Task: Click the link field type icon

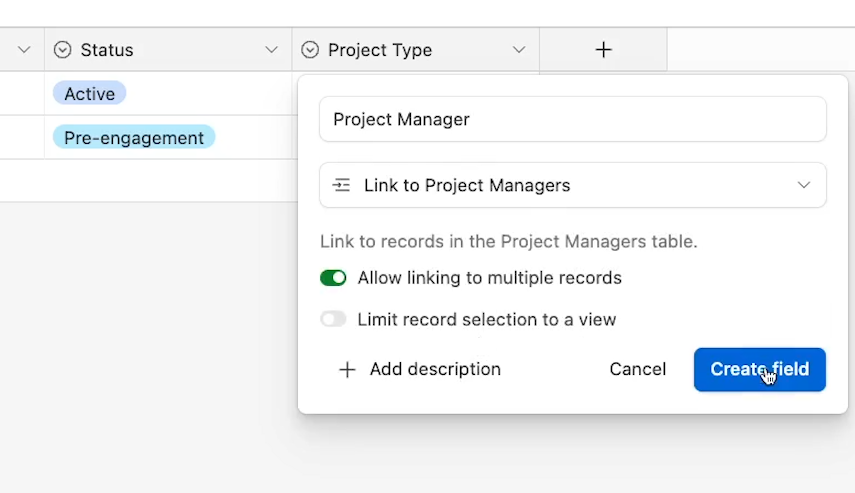Action: click(341, 185)
